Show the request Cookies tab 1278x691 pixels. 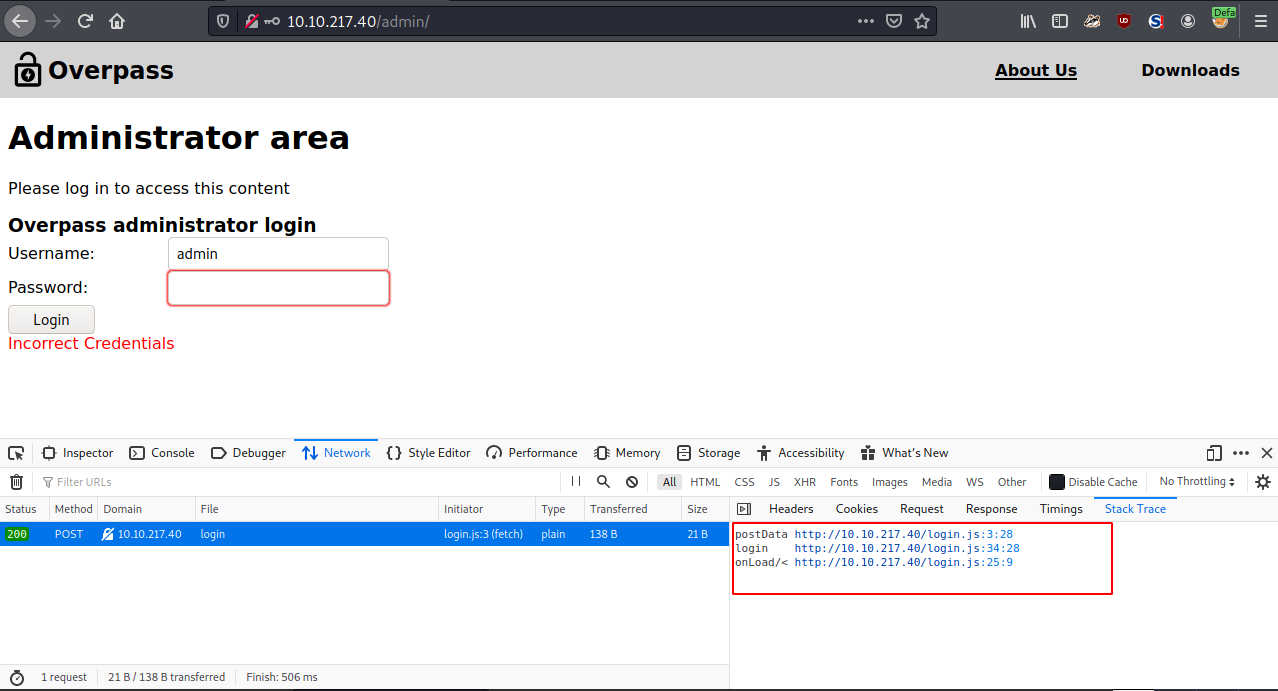click(857, 509)
